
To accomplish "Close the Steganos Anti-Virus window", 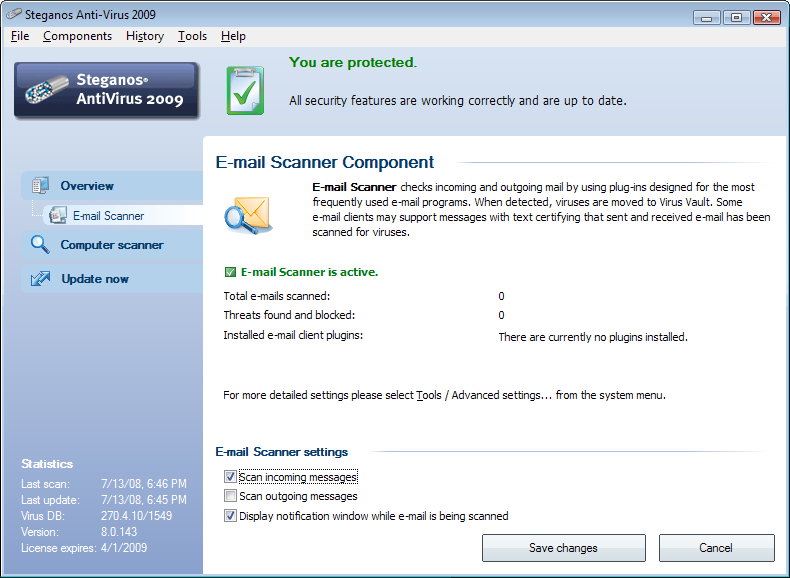I will click(766, 18).
